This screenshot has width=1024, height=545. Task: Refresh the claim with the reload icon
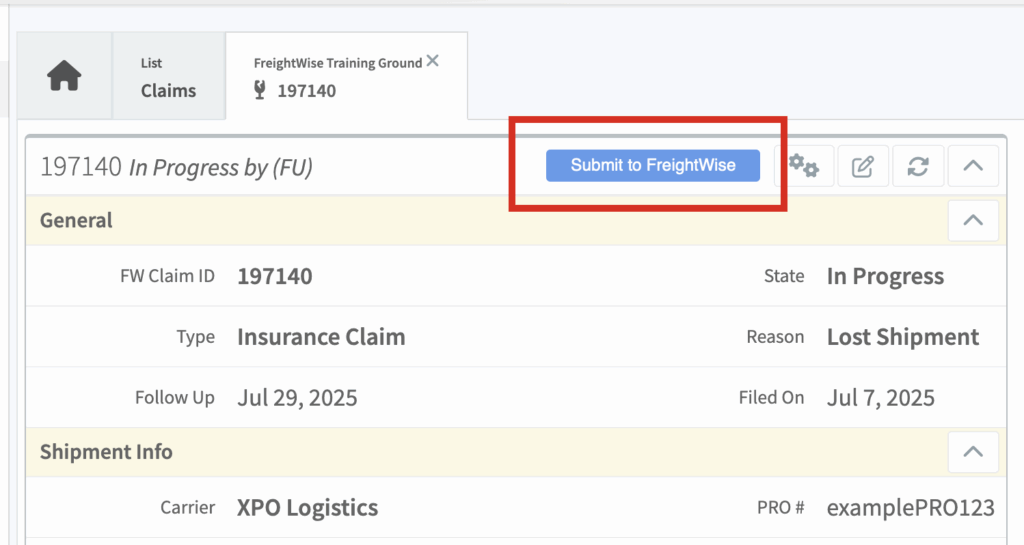click(x=918, y=167)
